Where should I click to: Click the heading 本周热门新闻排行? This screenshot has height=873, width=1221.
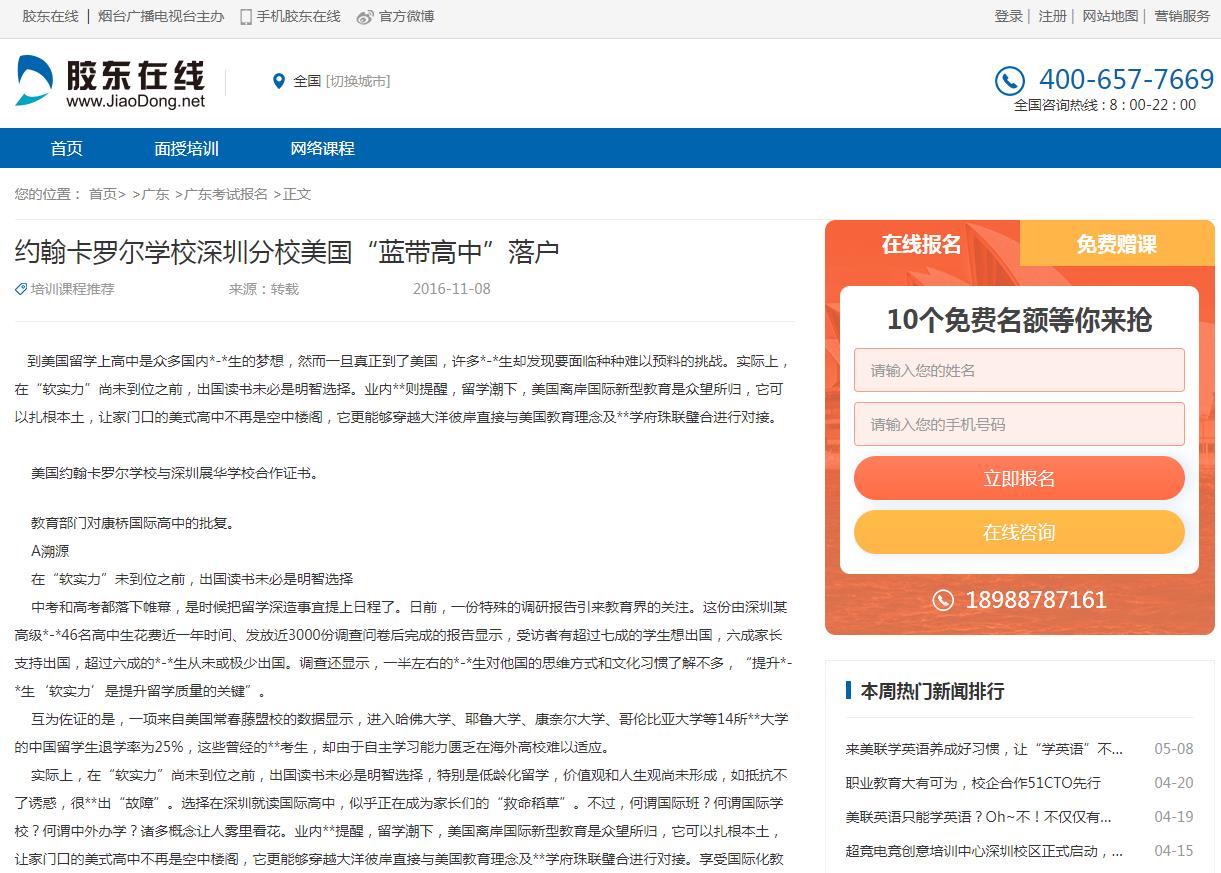click(932, 691)
